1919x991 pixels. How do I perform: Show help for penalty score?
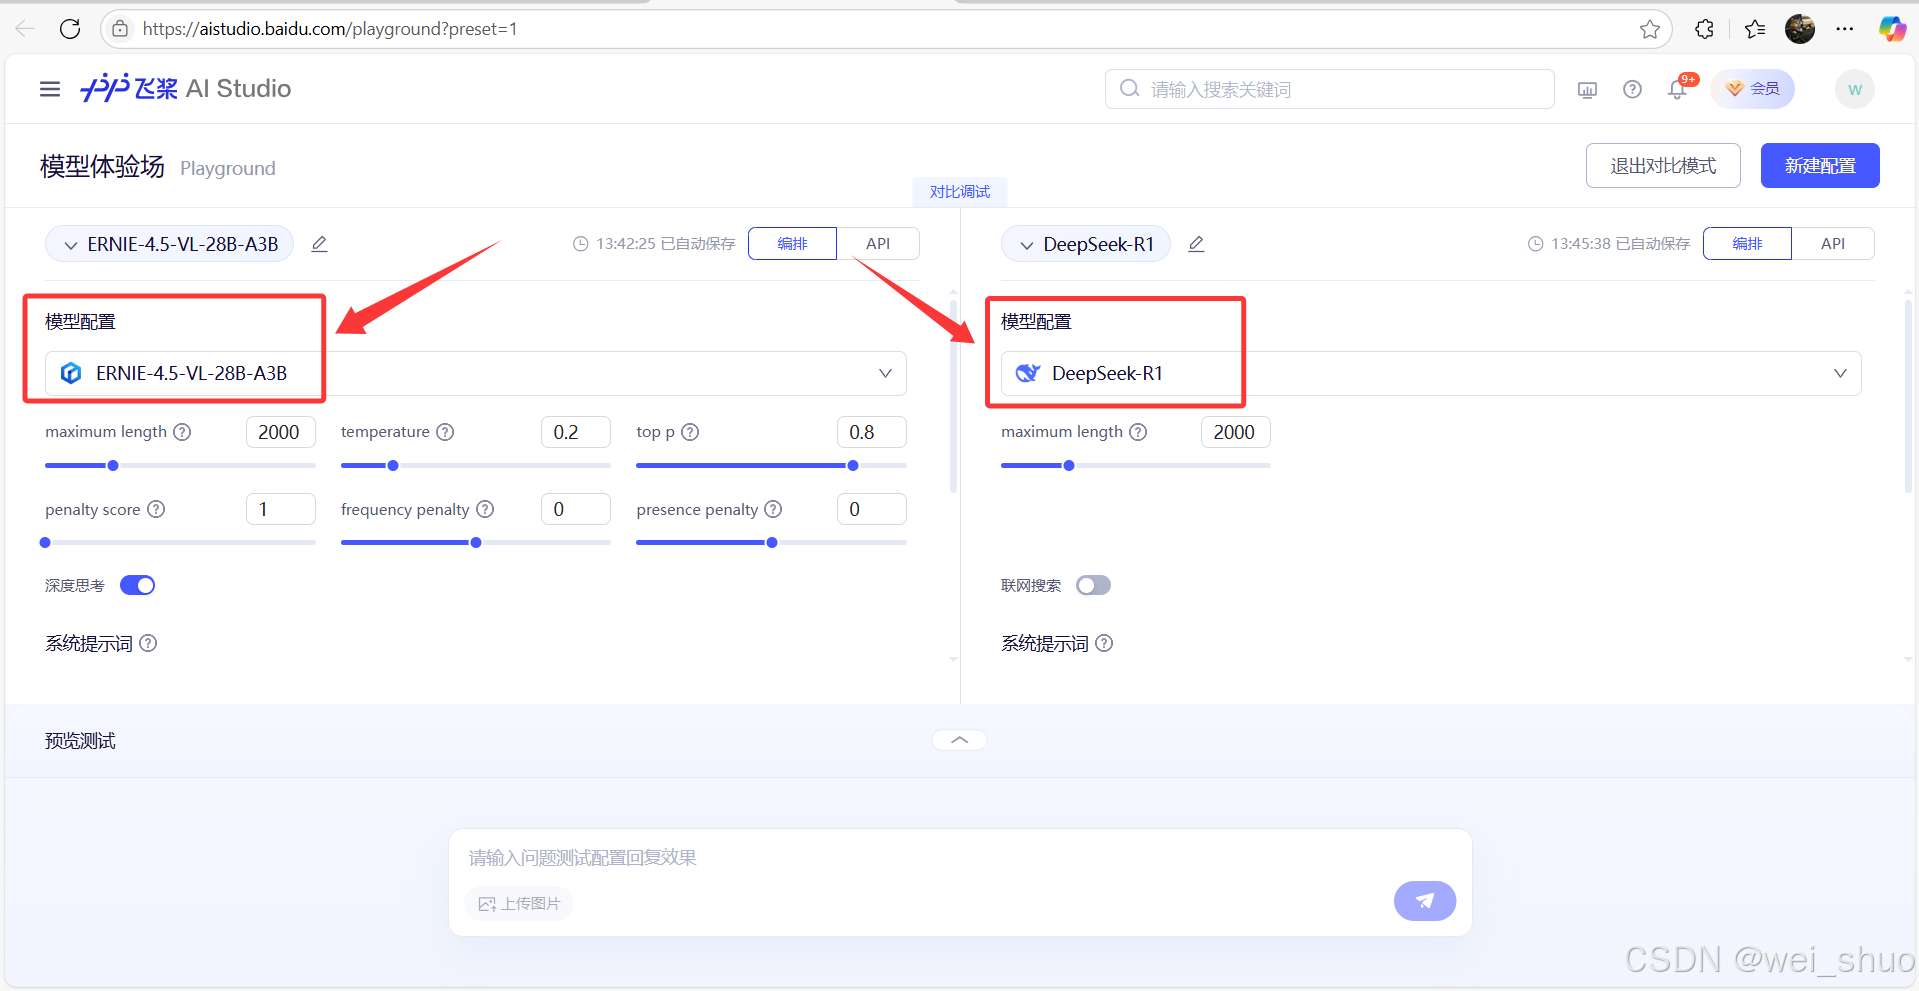[156, 509]
